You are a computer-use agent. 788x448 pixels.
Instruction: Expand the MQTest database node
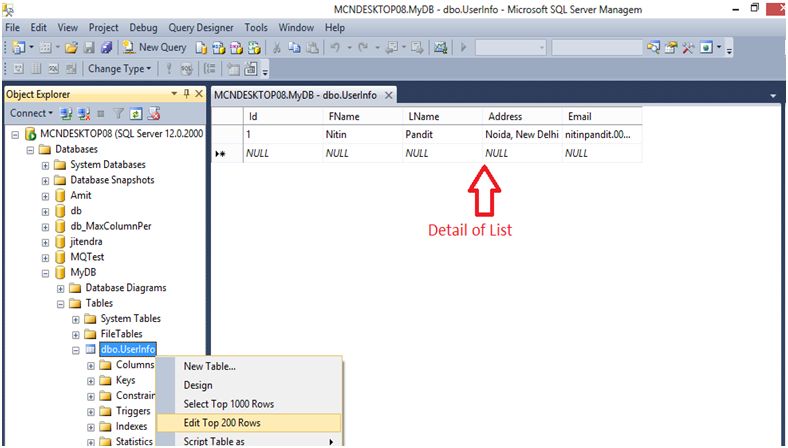46,258
